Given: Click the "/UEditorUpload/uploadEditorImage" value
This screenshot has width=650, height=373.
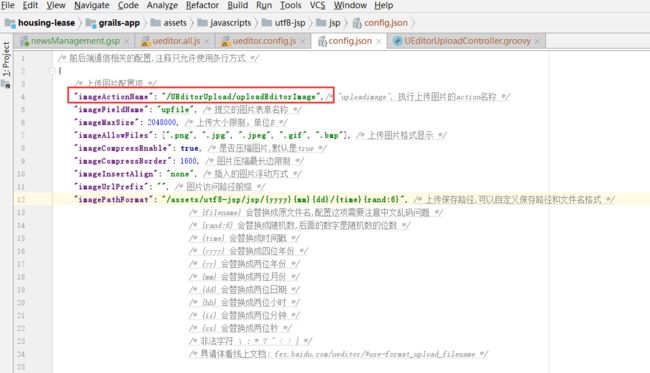Looking at the screenshot, I should (x=242, y=97).
